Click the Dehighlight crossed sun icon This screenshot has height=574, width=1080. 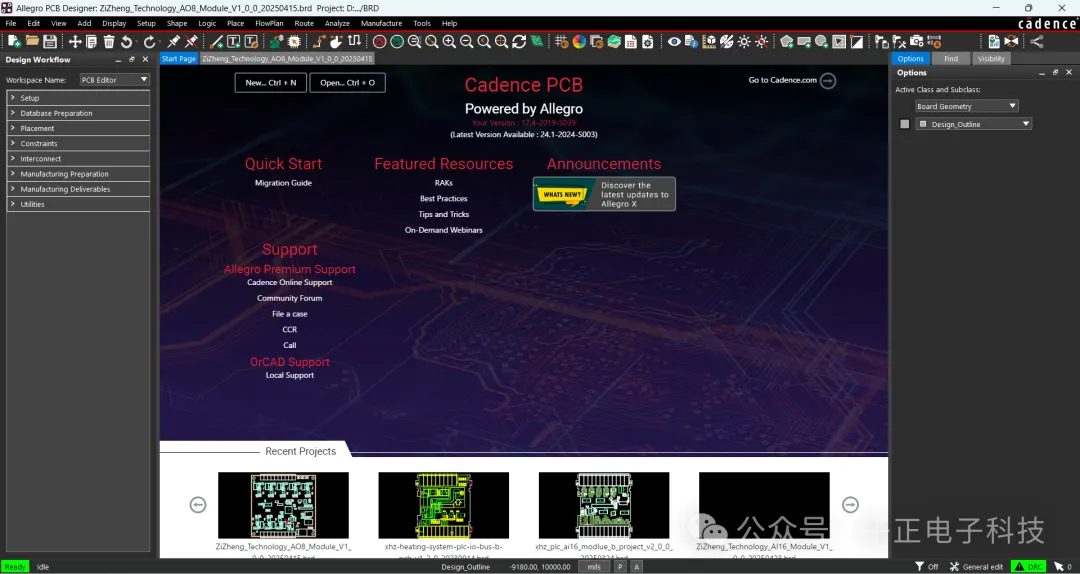click(761, 41)
